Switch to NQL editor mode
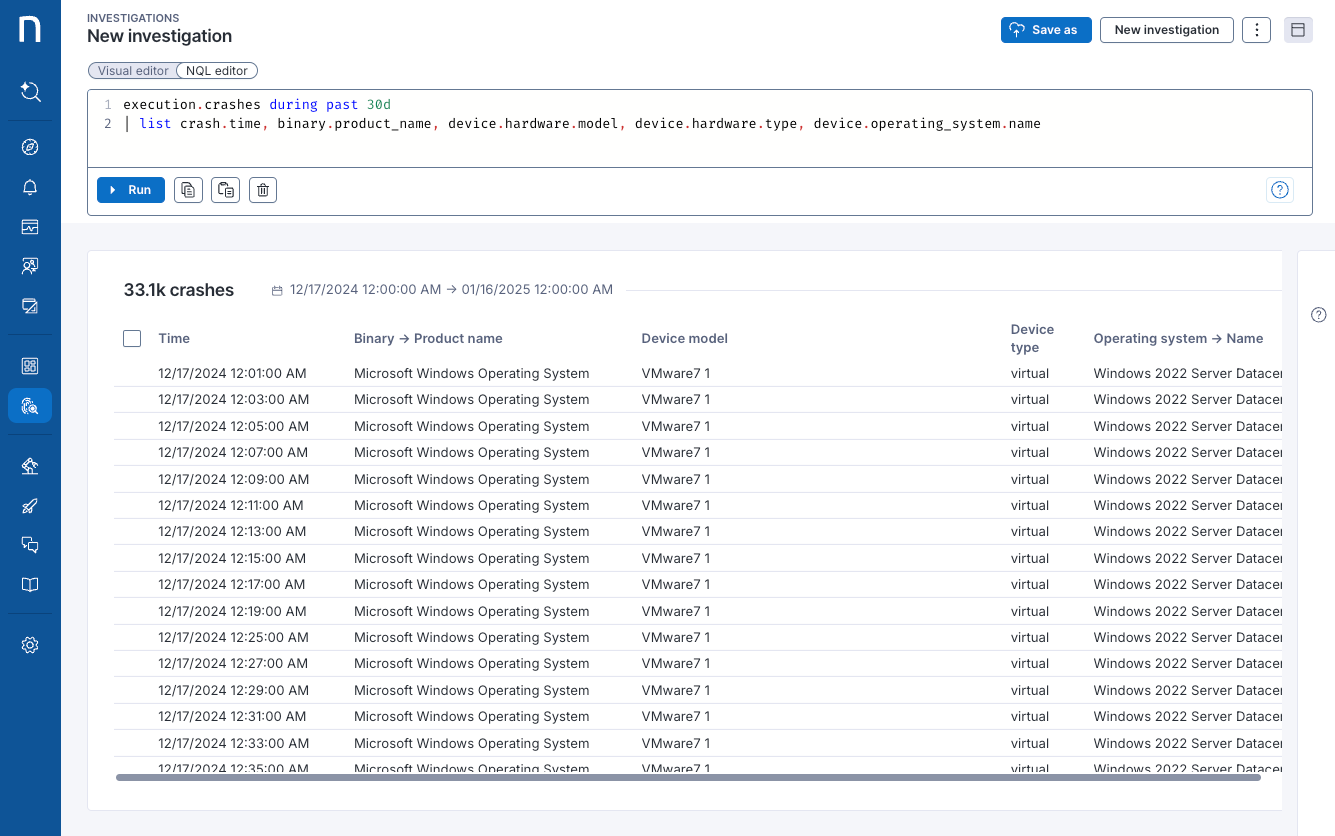Viewport: 1335px width, 836px height. 217,71
